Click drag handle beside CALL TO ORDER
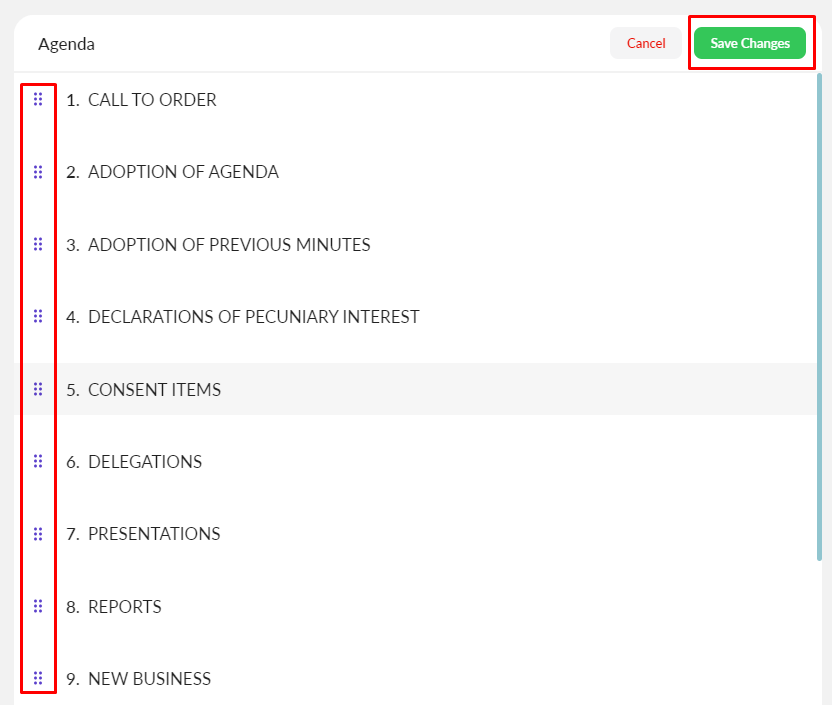Viewport: 832px width, 705px height. click(x=38, y=99)
